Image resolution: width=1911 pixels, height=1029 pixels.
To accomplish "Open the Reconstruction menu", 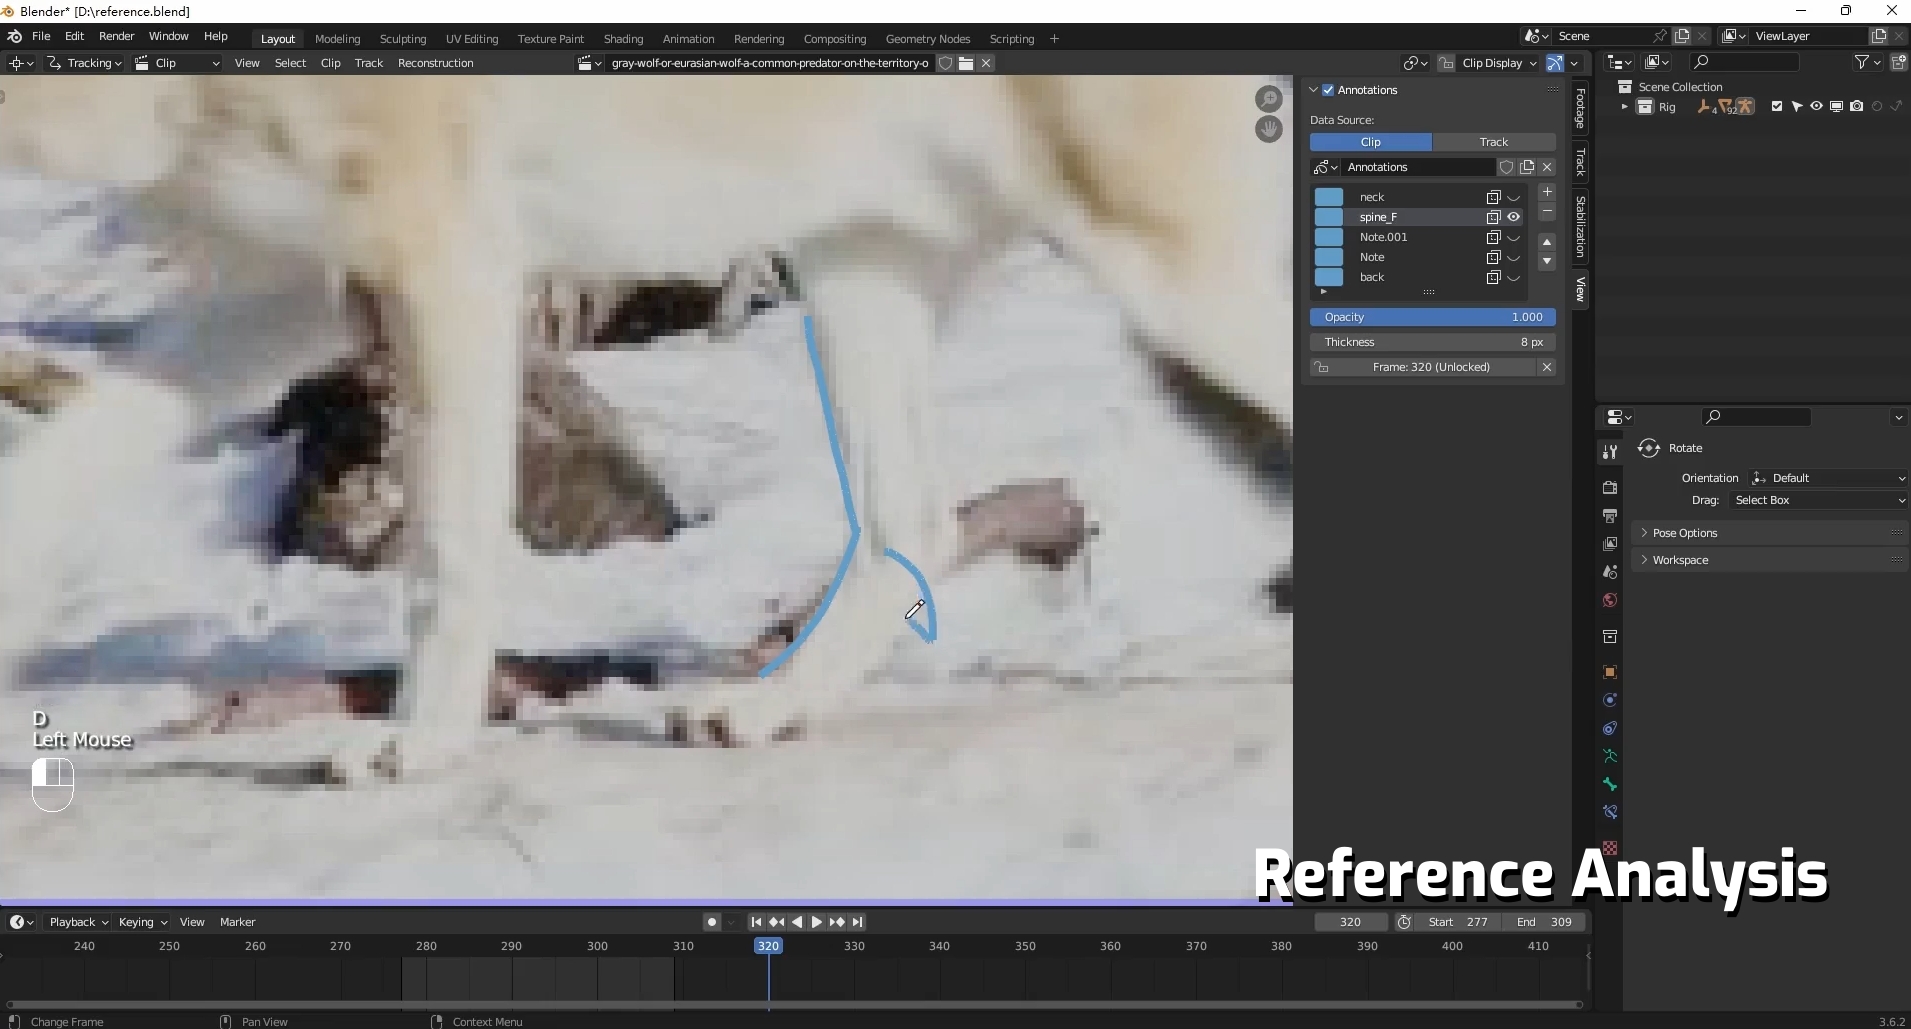I will [x=435, y=63].
